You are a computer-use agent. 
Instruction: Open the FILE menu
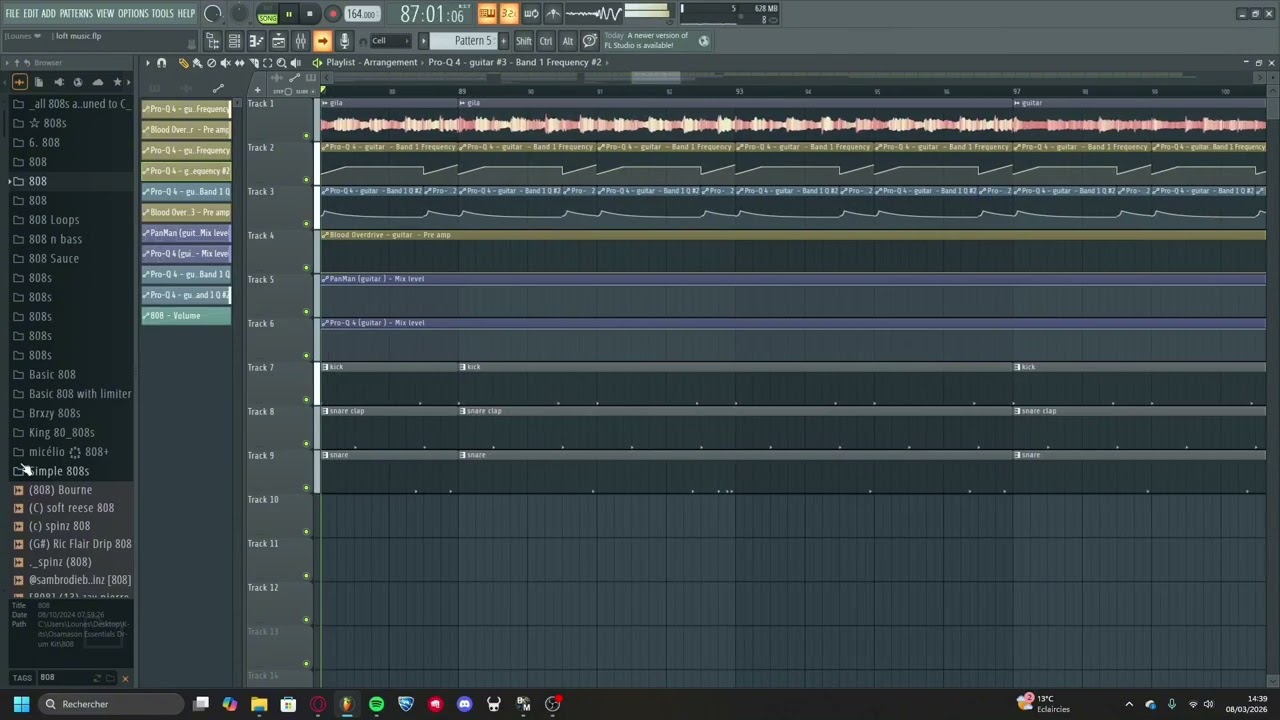point(12,13)
